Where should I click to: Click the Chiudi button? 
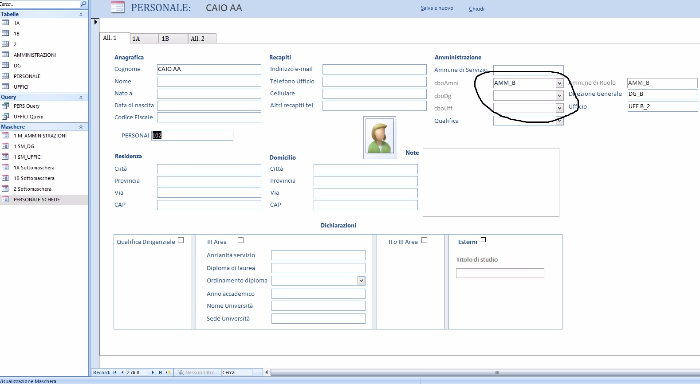pyautogui.click(x=476, y=9)
